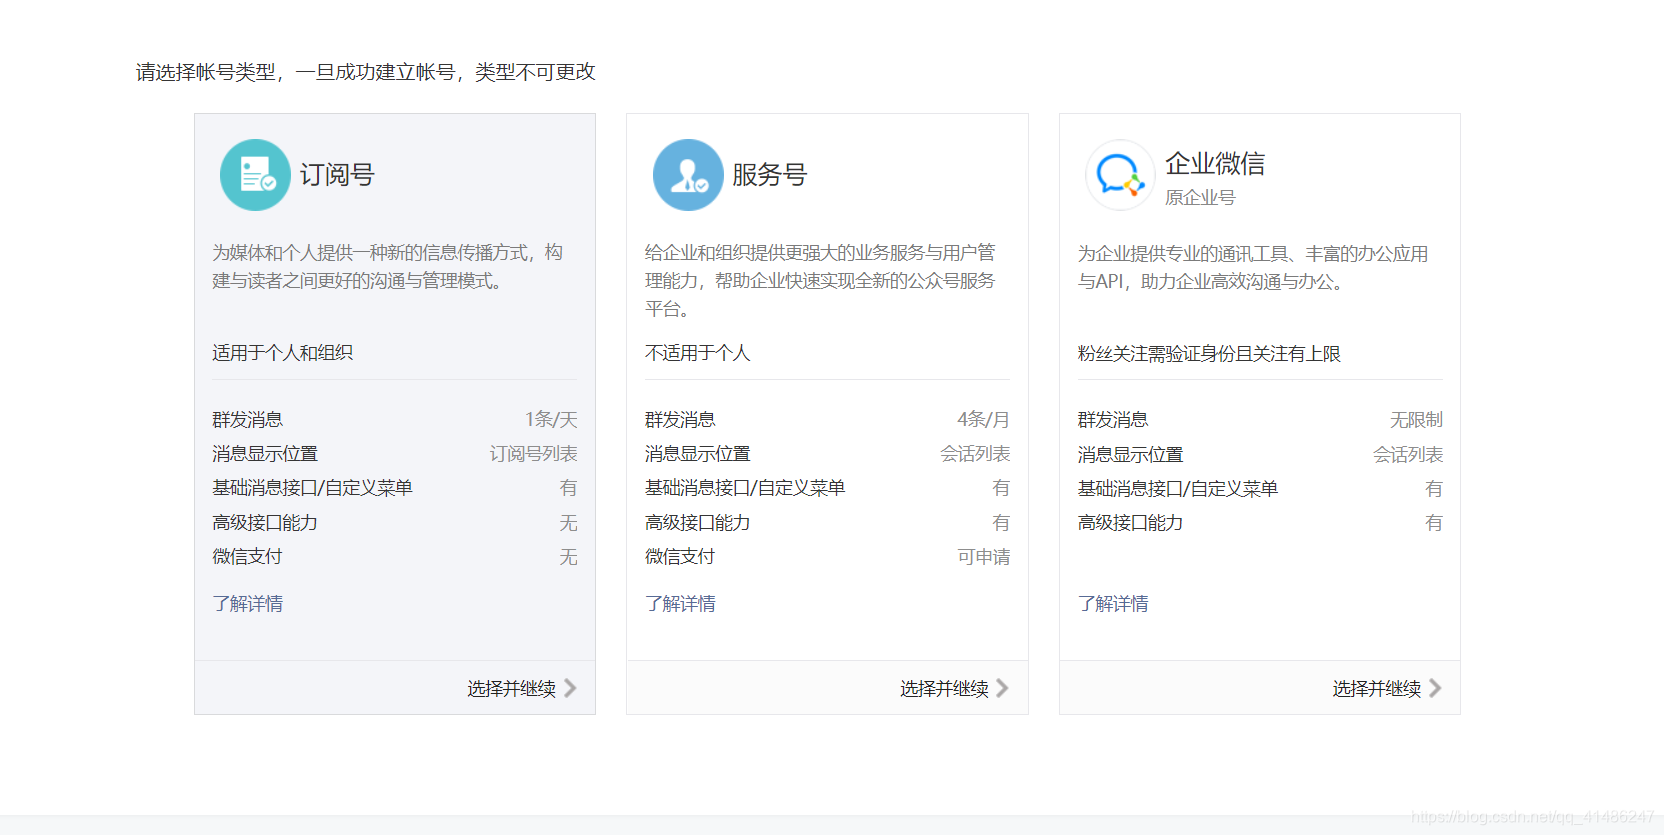Click 基础消息接口/自定义菜单 in 服务号 card
This screenshot has height=835, width=1664.
(745, 488)
